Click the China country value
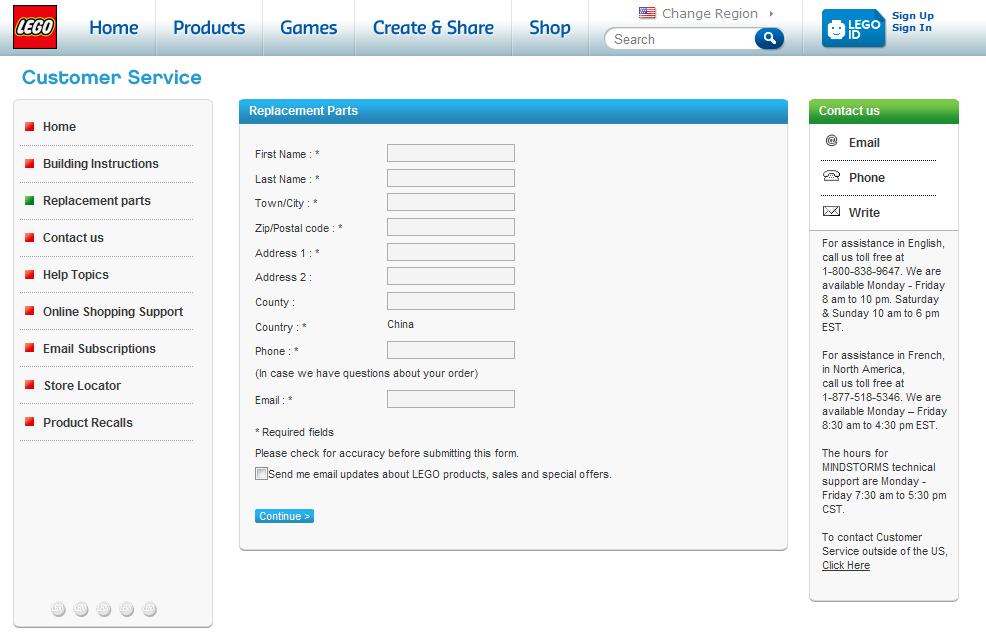The height and width of the screenshot is (643, 986). coord(401,324)
